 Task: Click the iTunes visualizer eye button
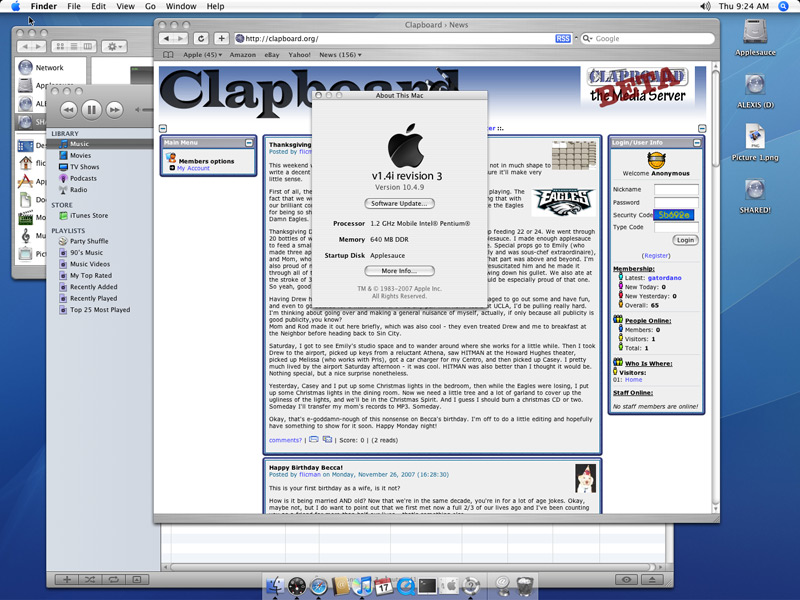click(x=627, y=580)
